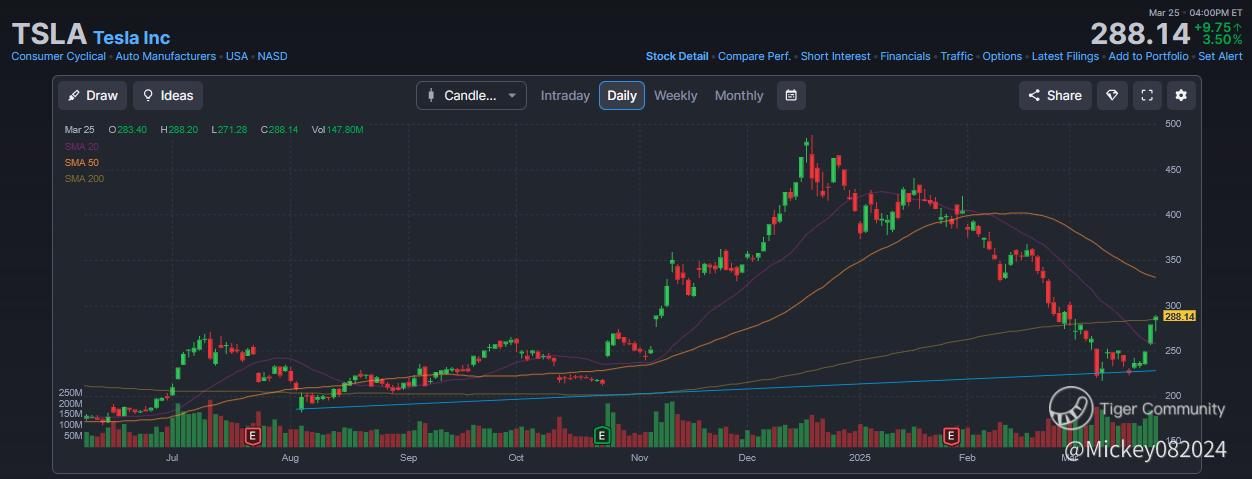Open the Ideas panel
The height and width of the screenshot is (479, 1252).
pyautogui.click(x=168, y=96)
